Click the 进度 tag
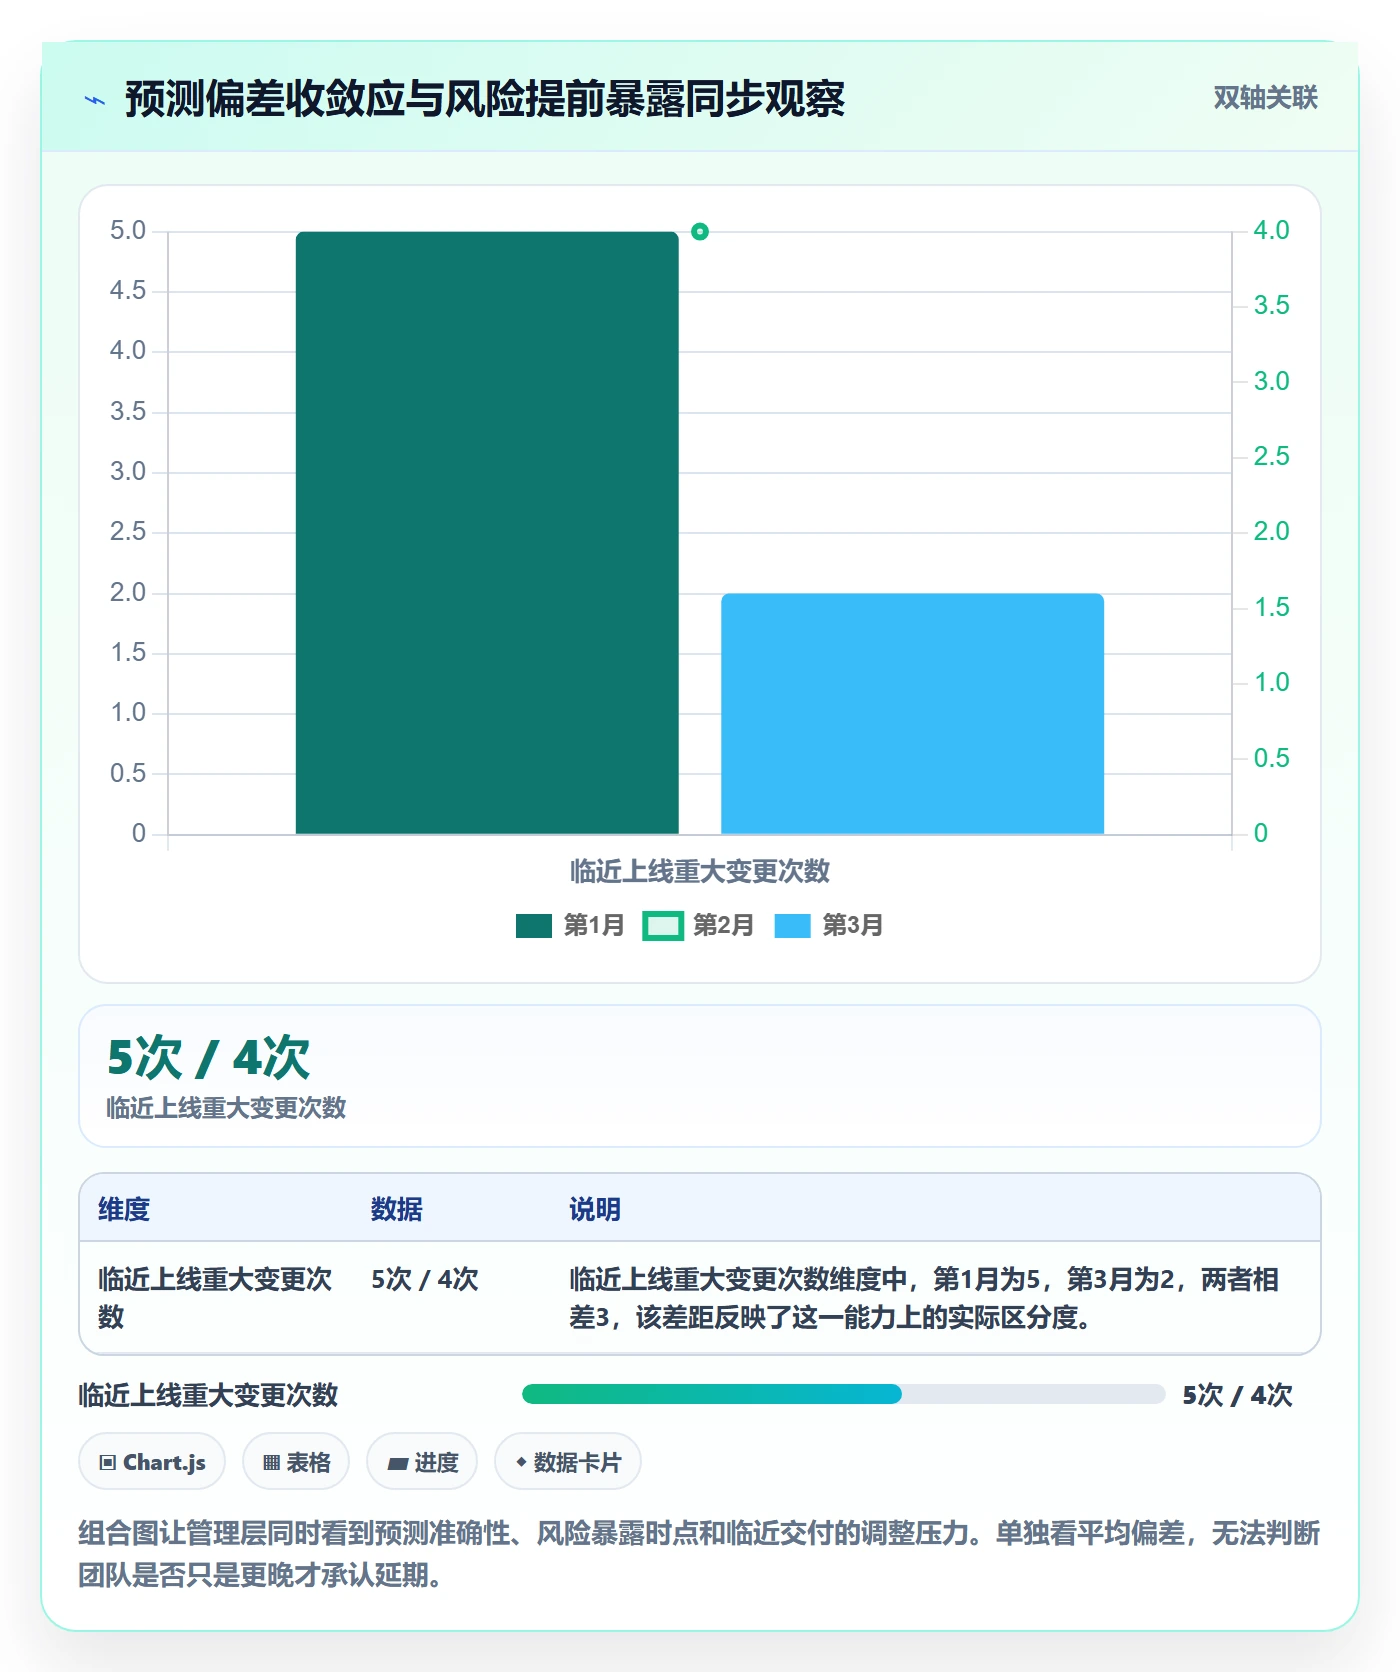The image size is (1400, 1672). click(422, 1462)
